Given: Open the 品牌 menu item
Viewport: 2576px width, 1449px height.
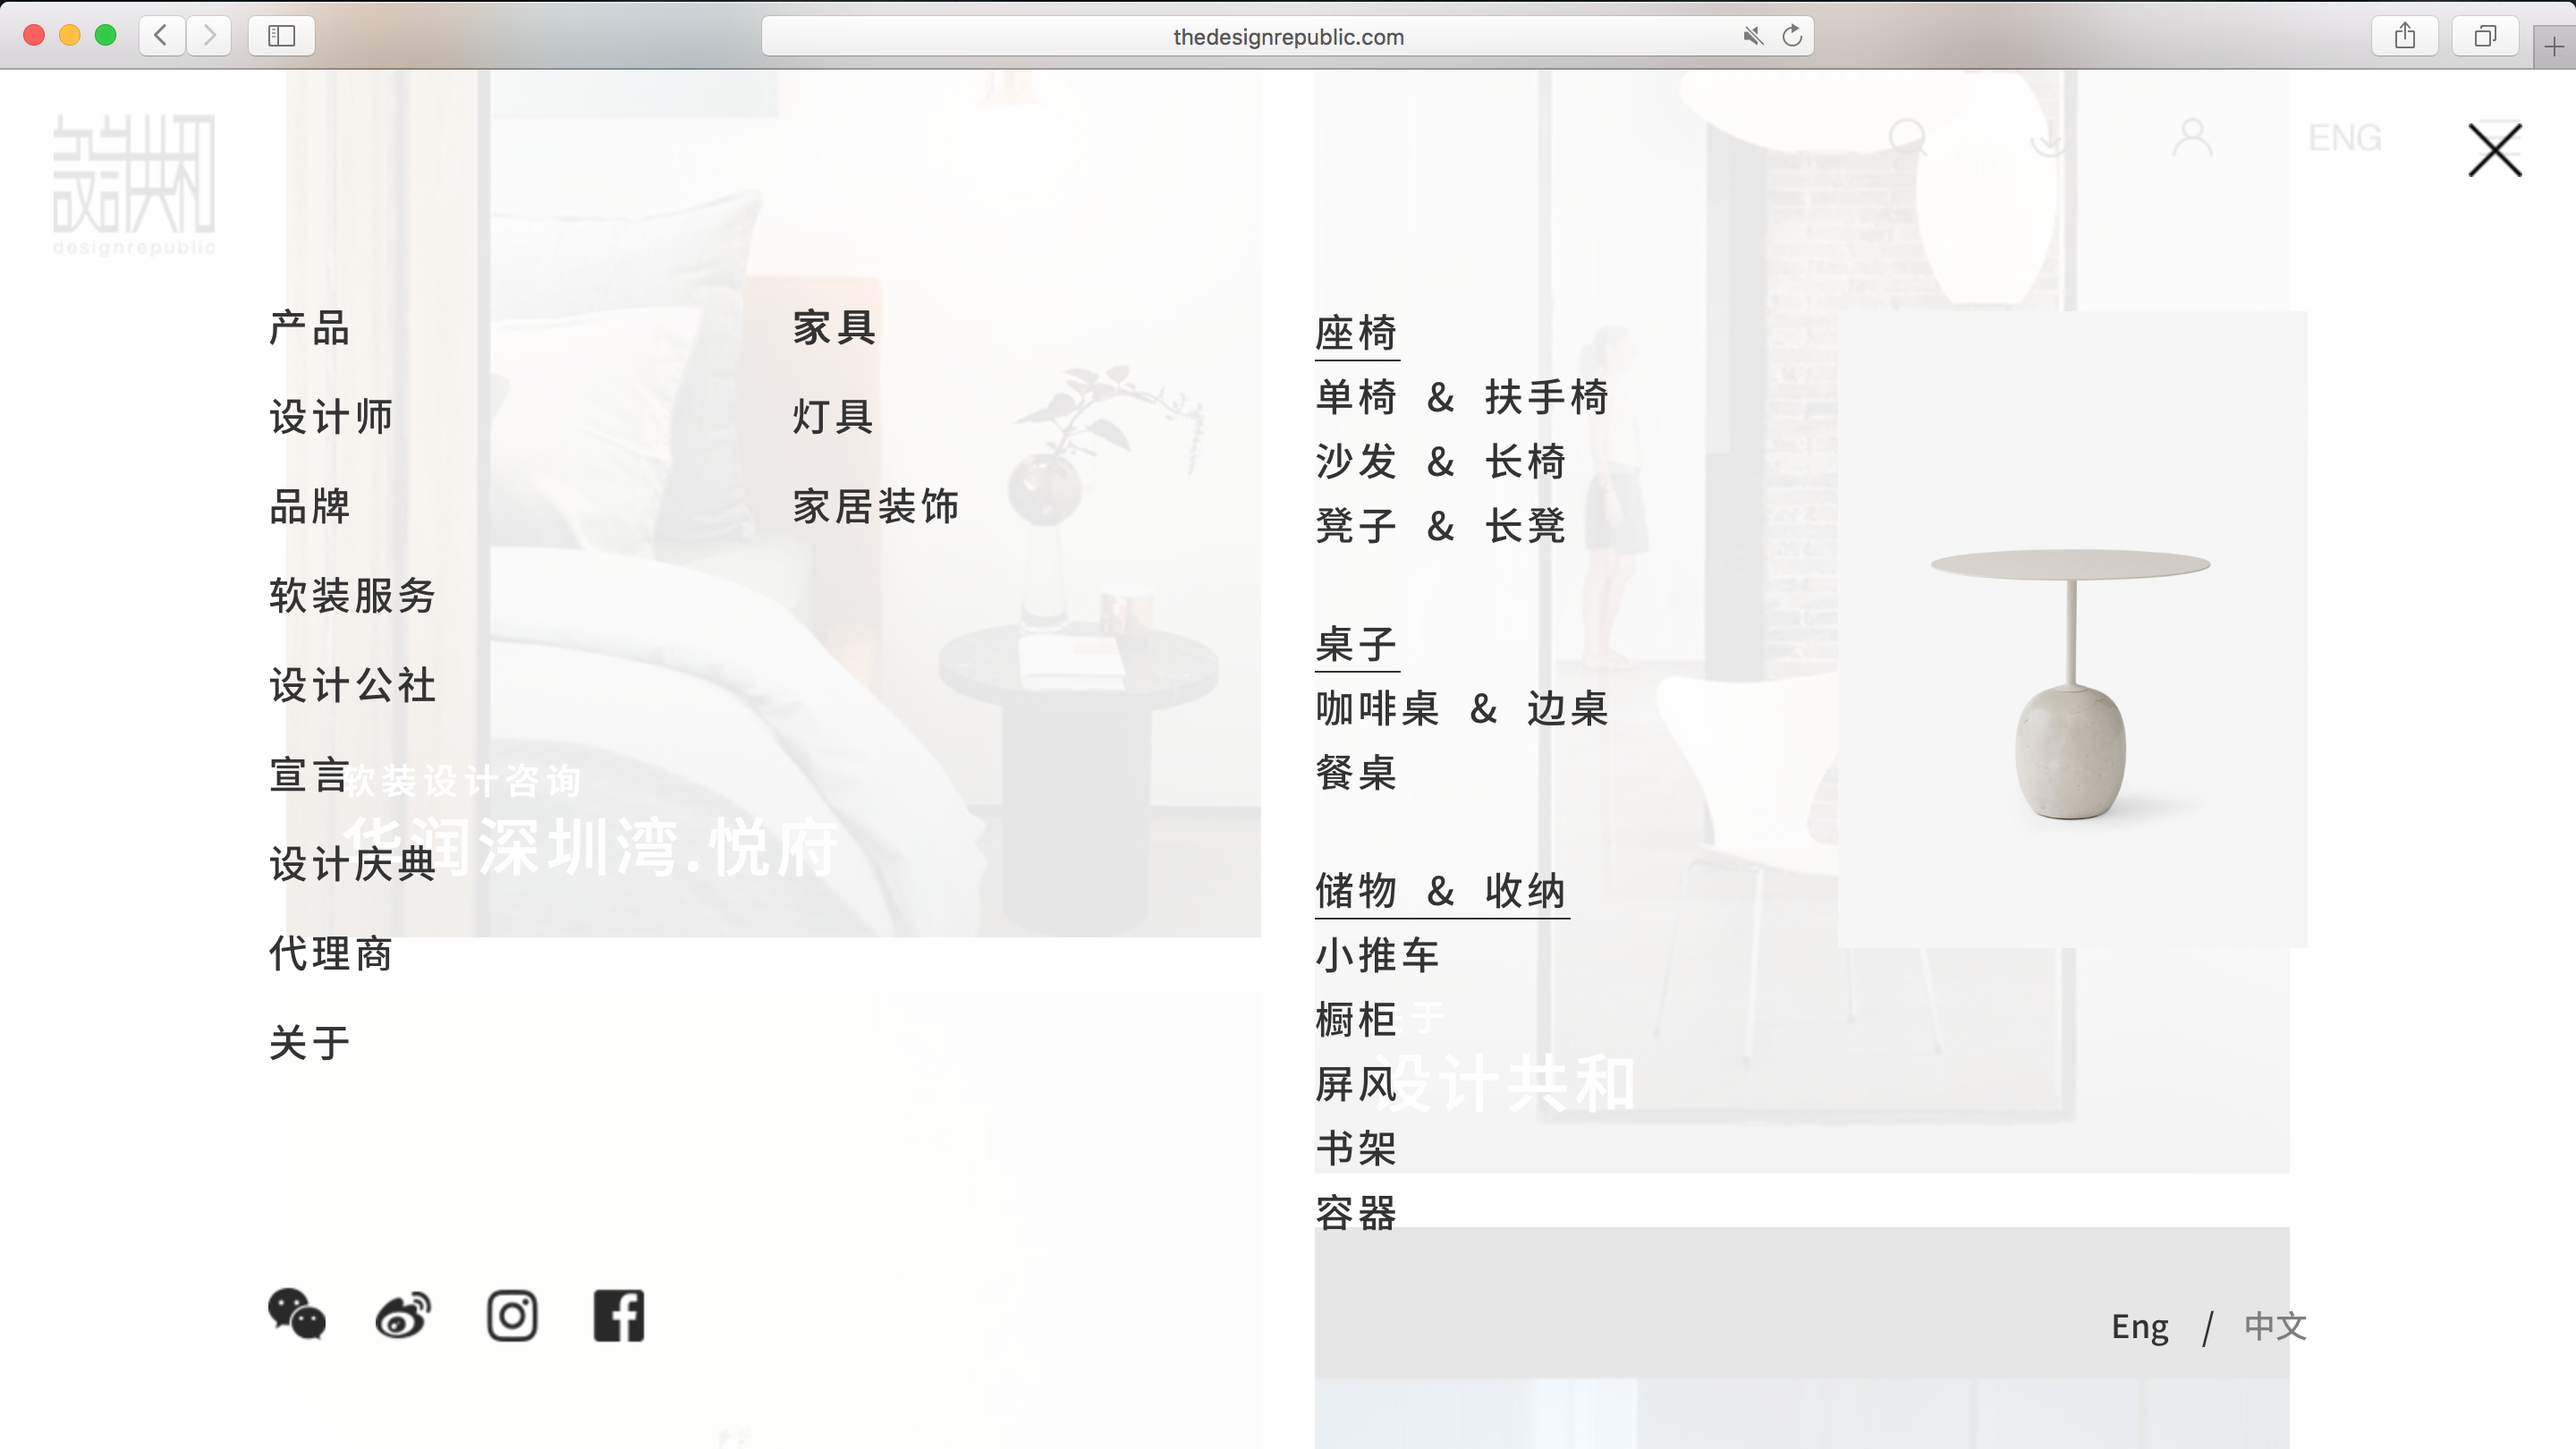Looking at the screenshot, I should tap(309, 506).
